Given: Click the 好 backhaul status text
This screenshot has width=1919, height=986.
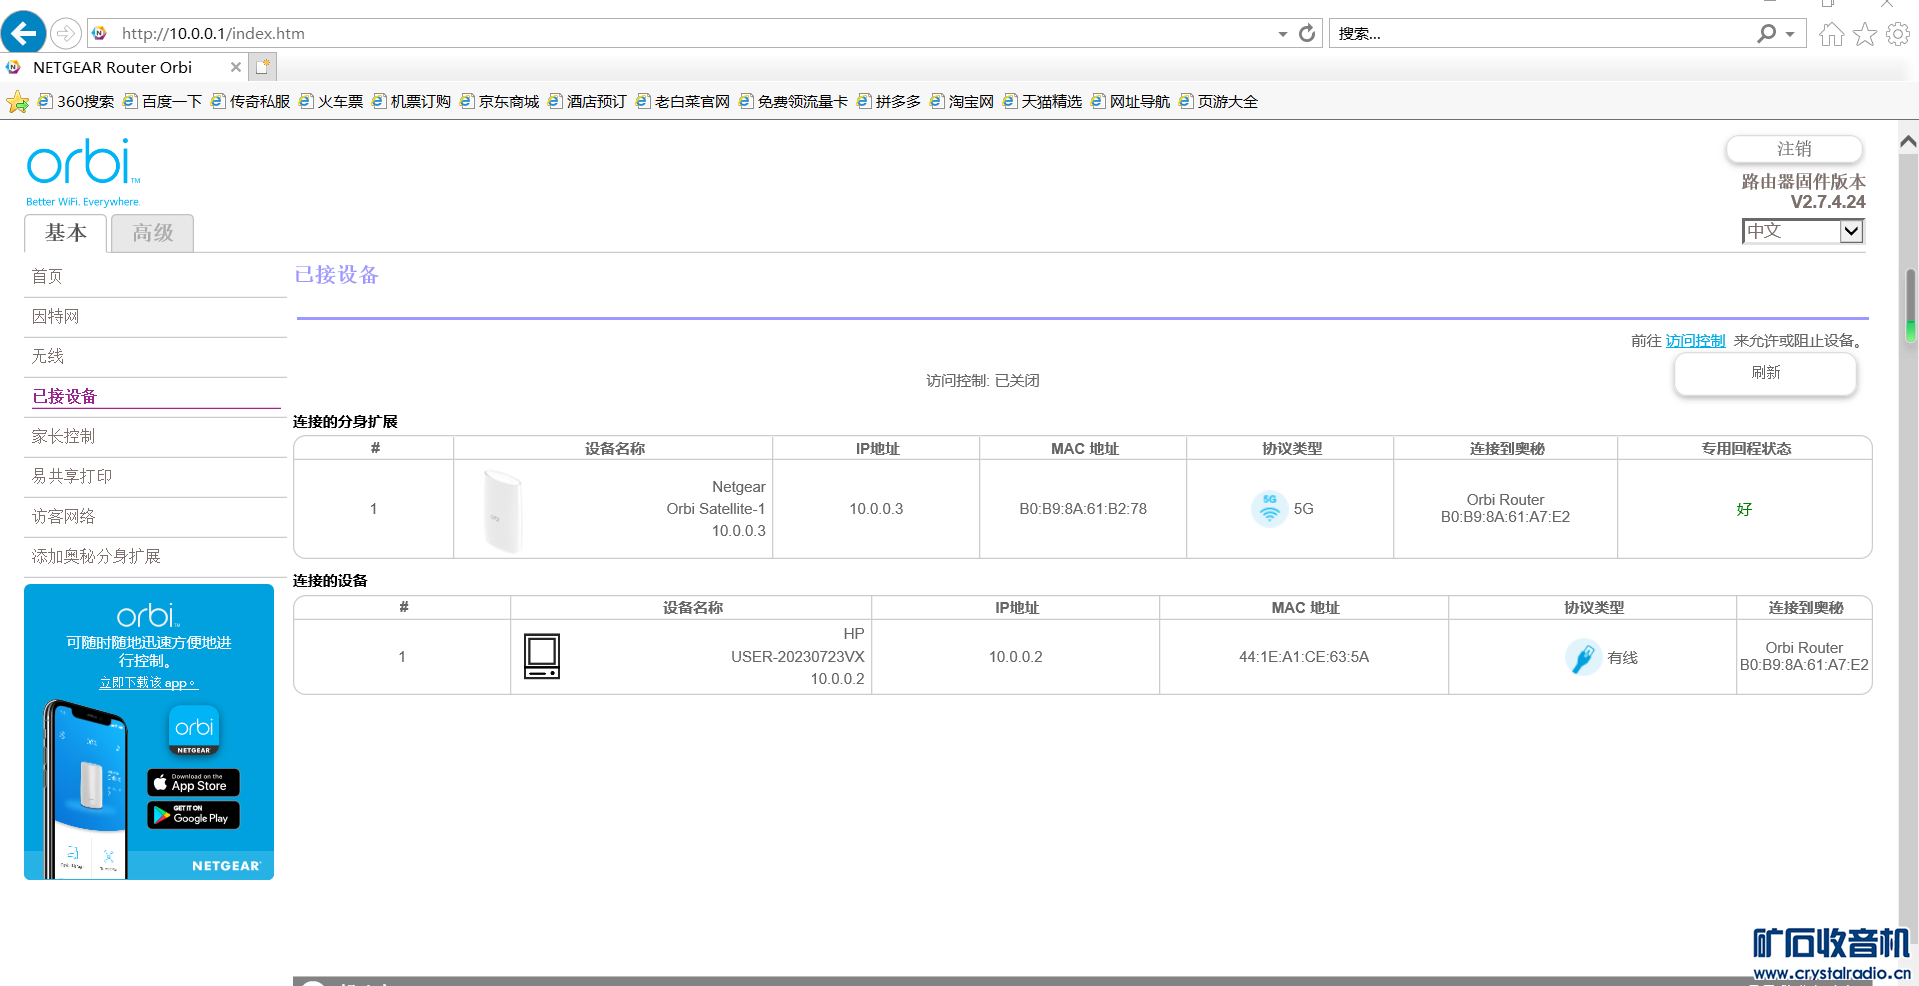Looking at the screenshot, I should point(1744,510).
